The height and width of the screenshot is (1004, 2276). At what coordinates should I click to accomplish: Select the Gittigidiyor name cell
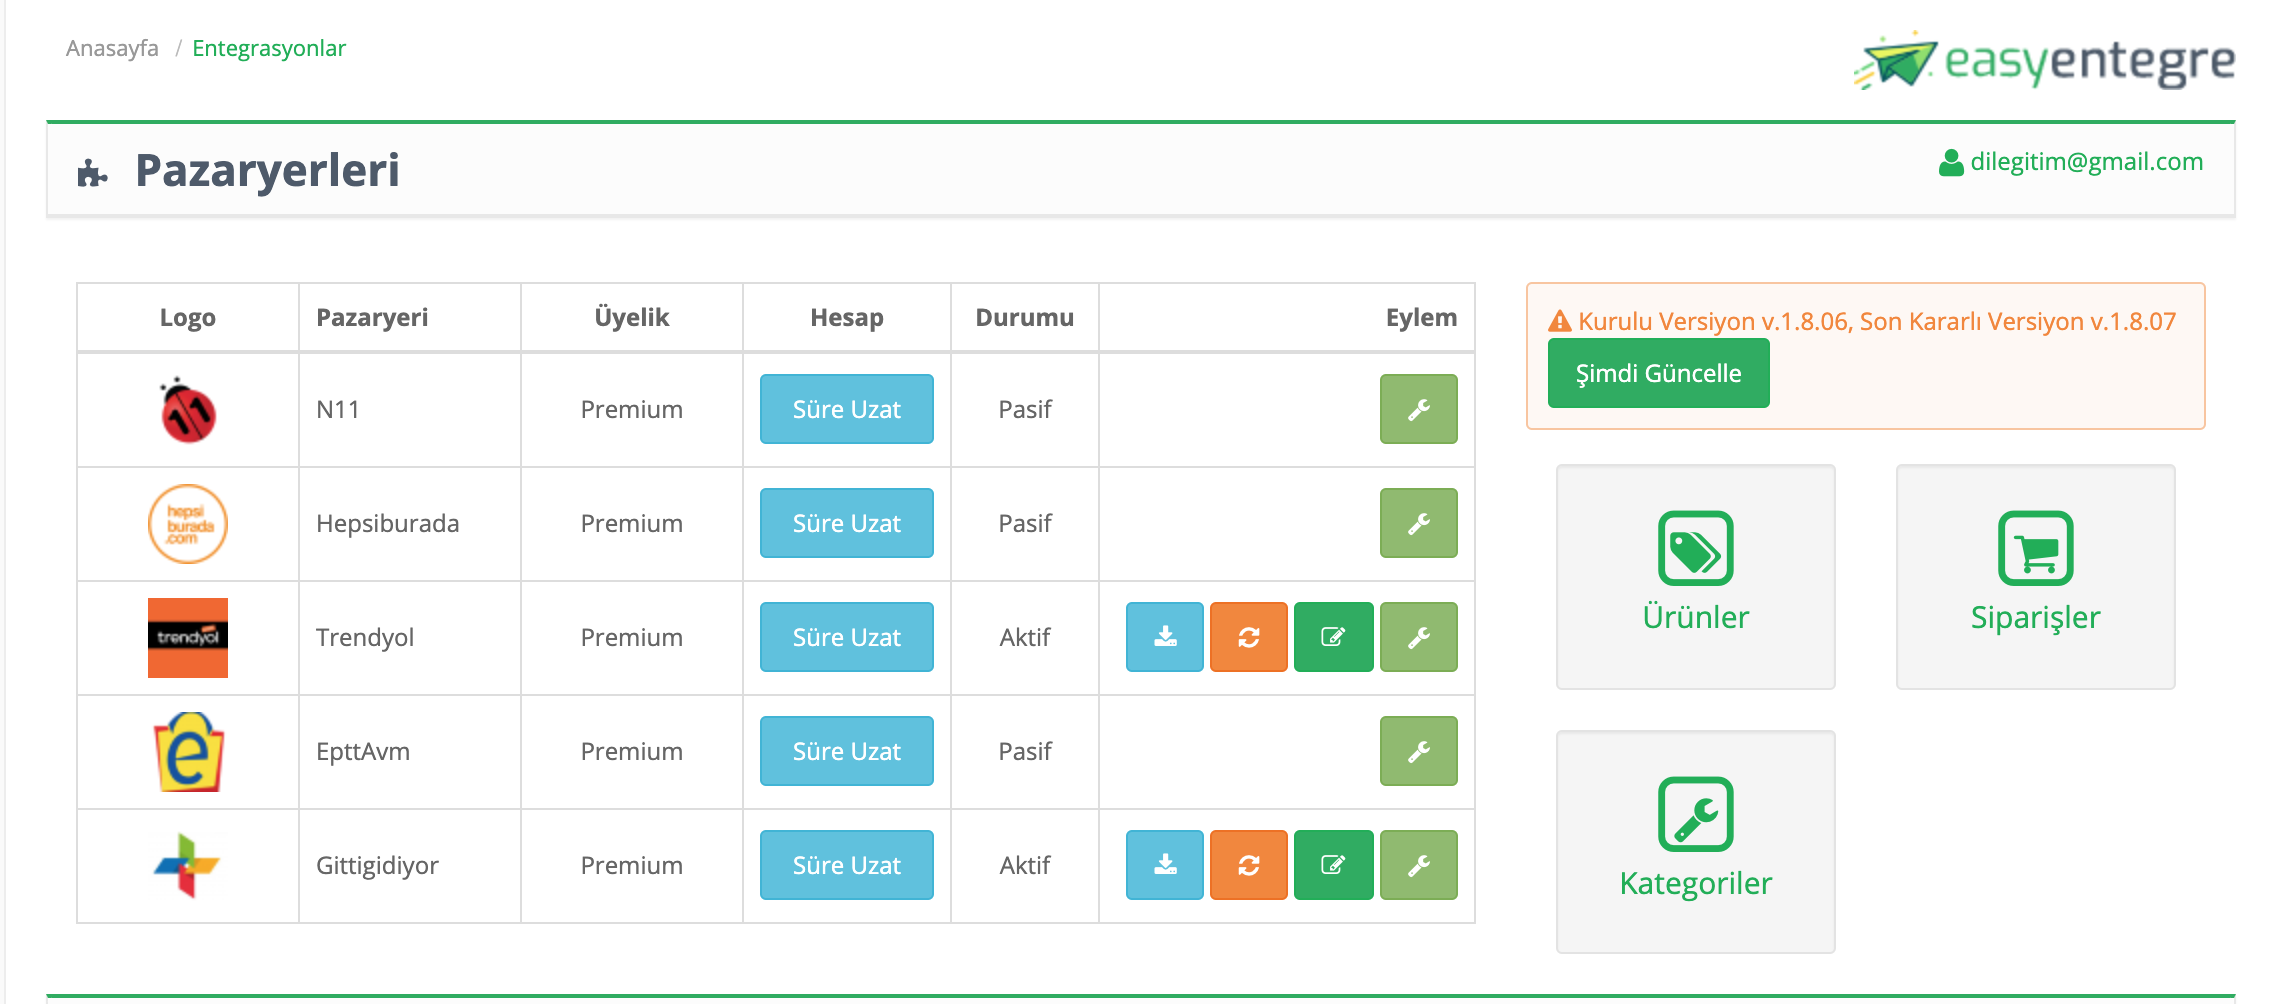click(410, 866)
